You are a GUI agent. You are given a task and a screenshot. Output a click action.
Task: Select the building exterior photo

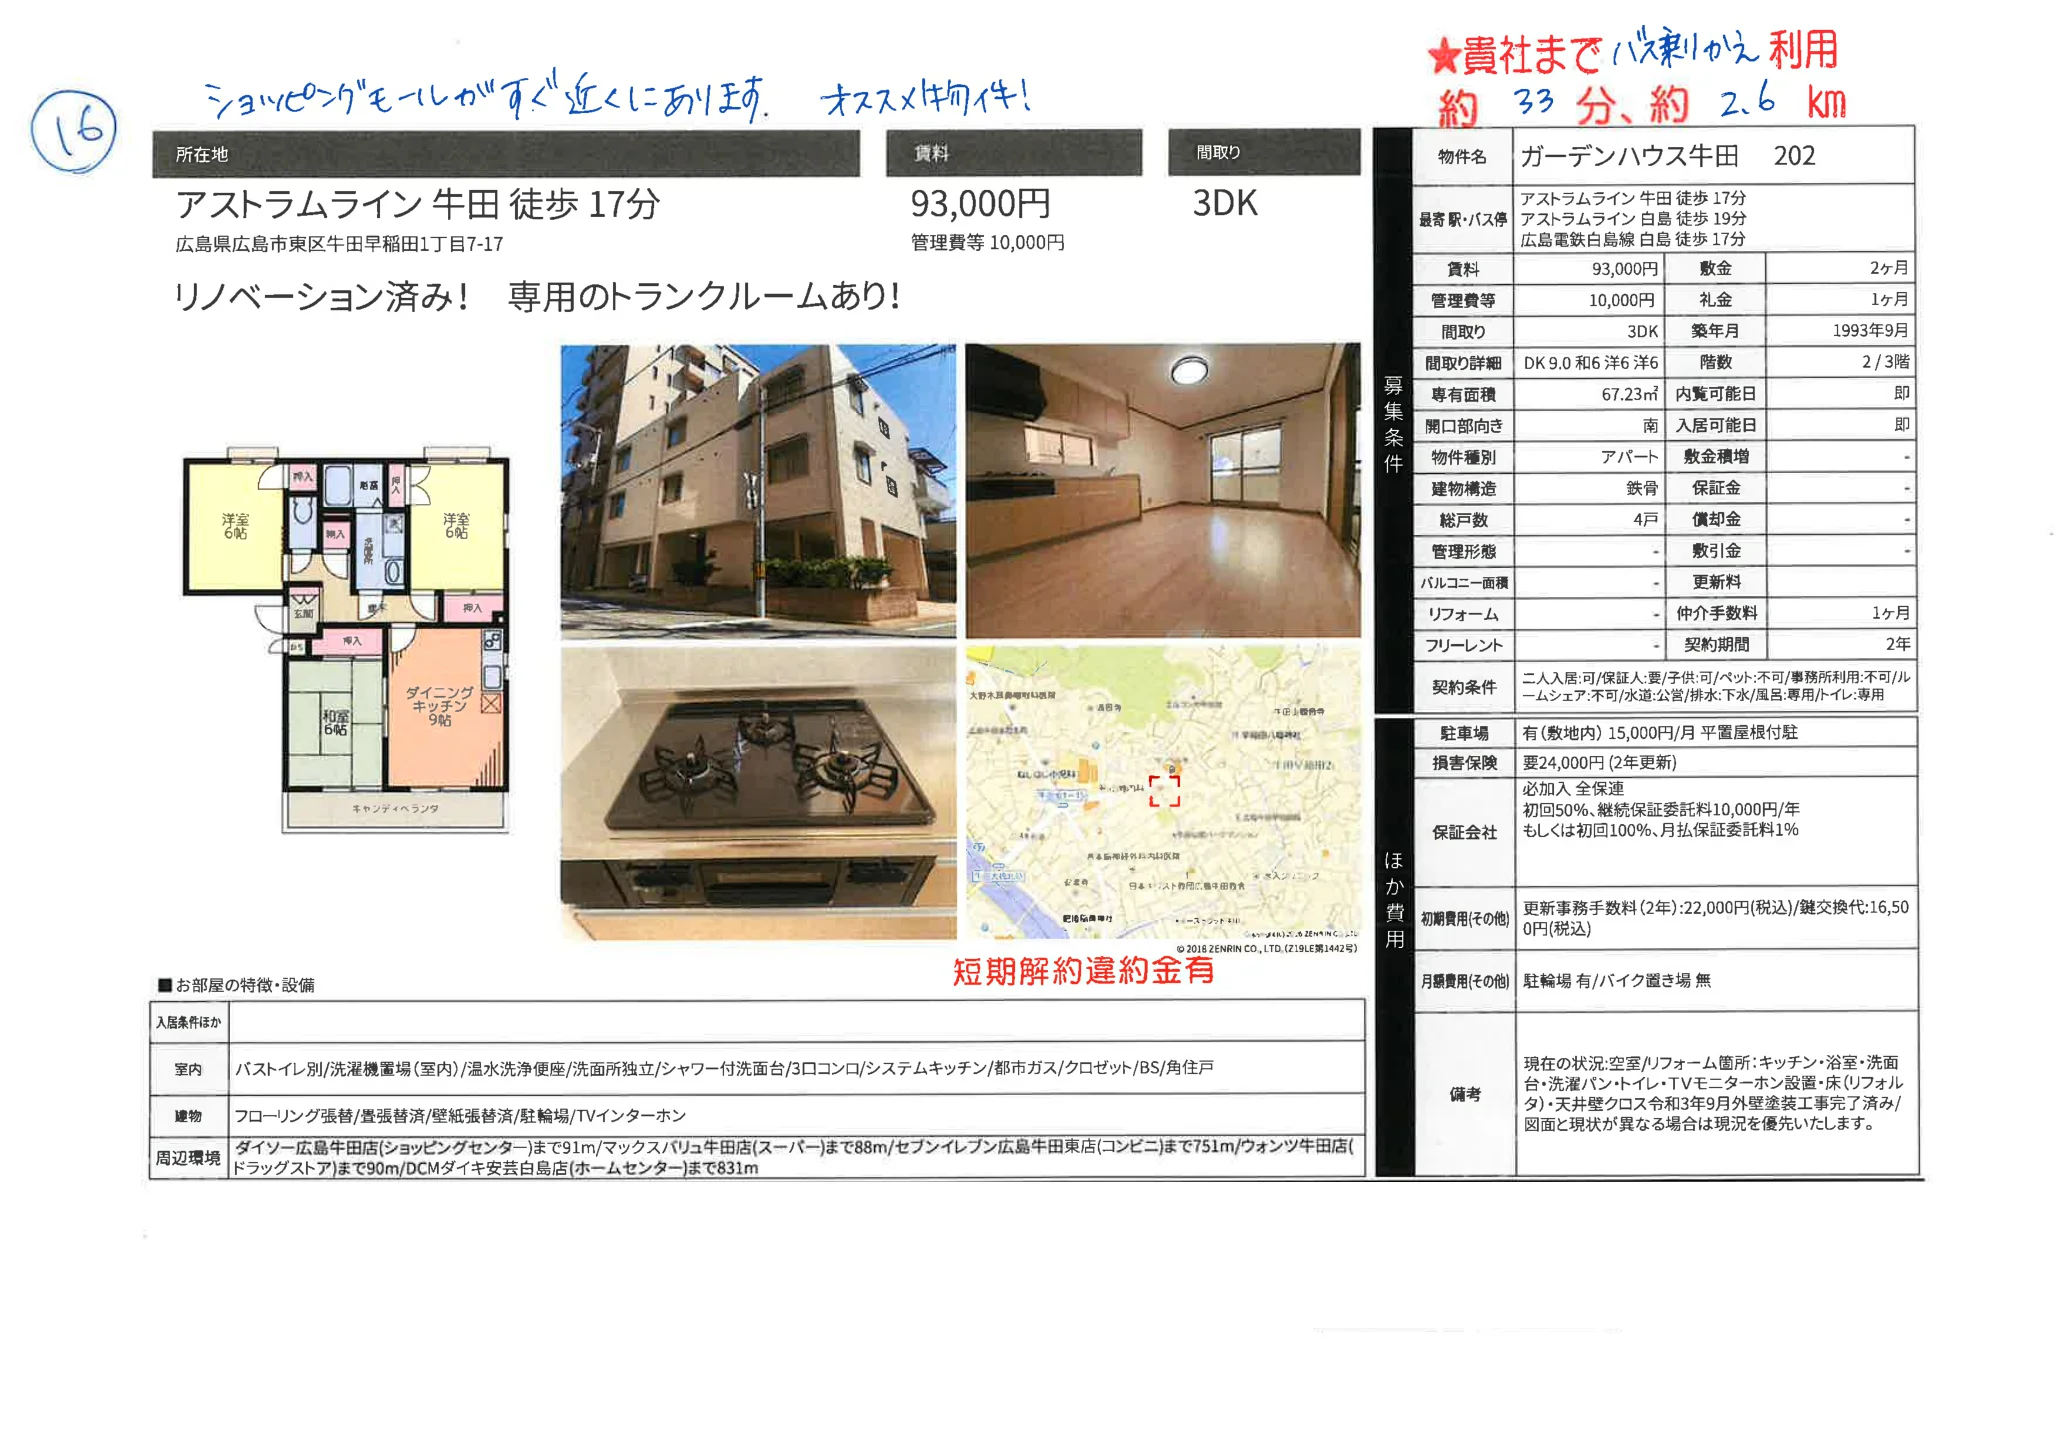point(758,491)
